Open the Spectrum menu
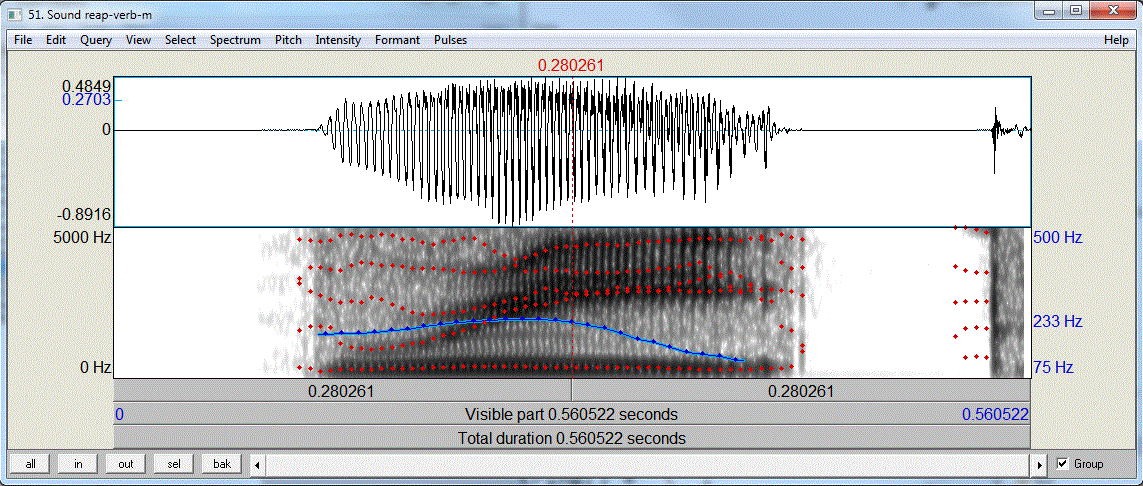Screen dimensions: 1143x486 (235, 40)
